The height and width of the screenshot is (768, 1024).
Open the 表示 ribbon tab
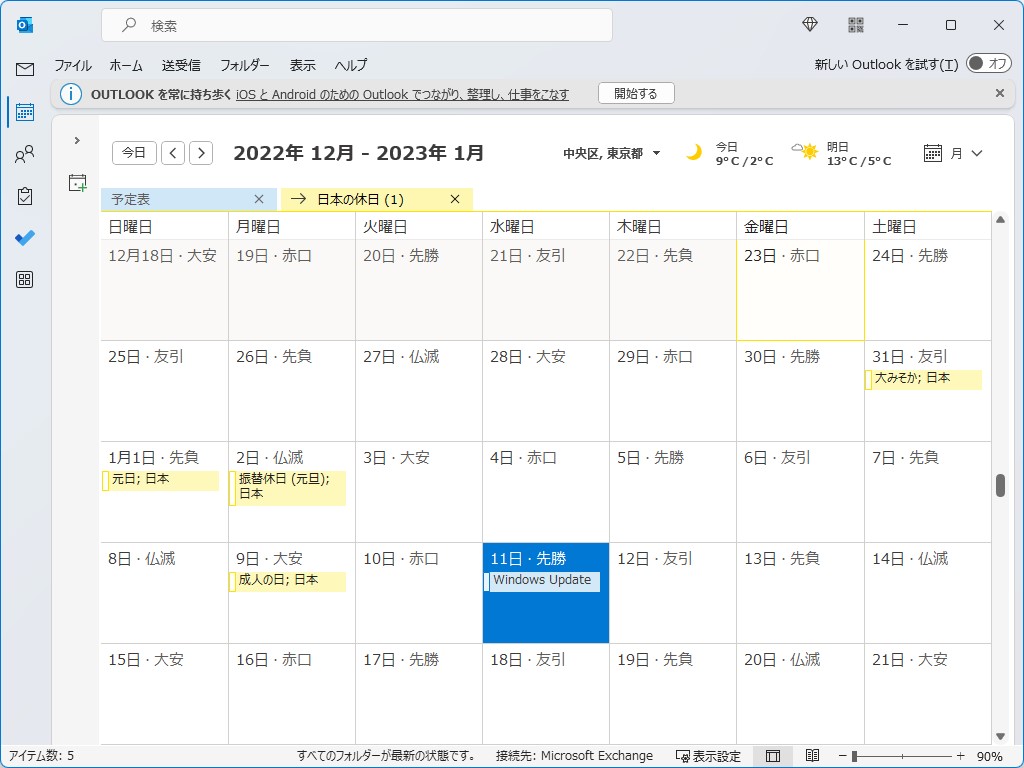[302, 65]
